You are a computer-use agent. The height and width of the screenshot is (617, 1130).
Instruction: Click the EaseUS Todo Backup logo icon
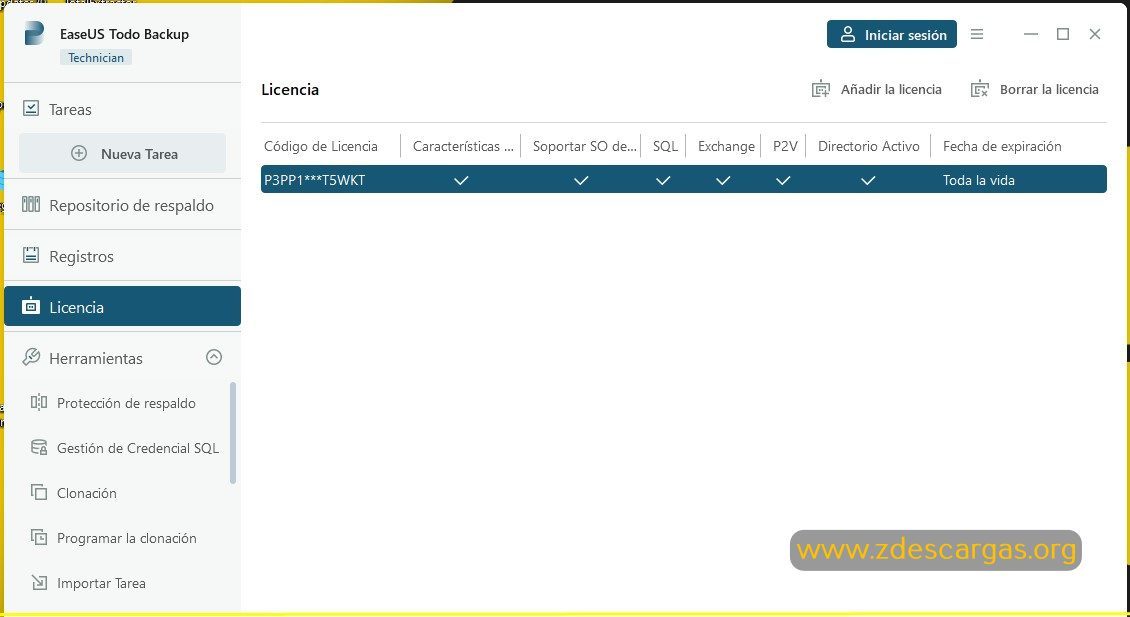tap(34, 34)
